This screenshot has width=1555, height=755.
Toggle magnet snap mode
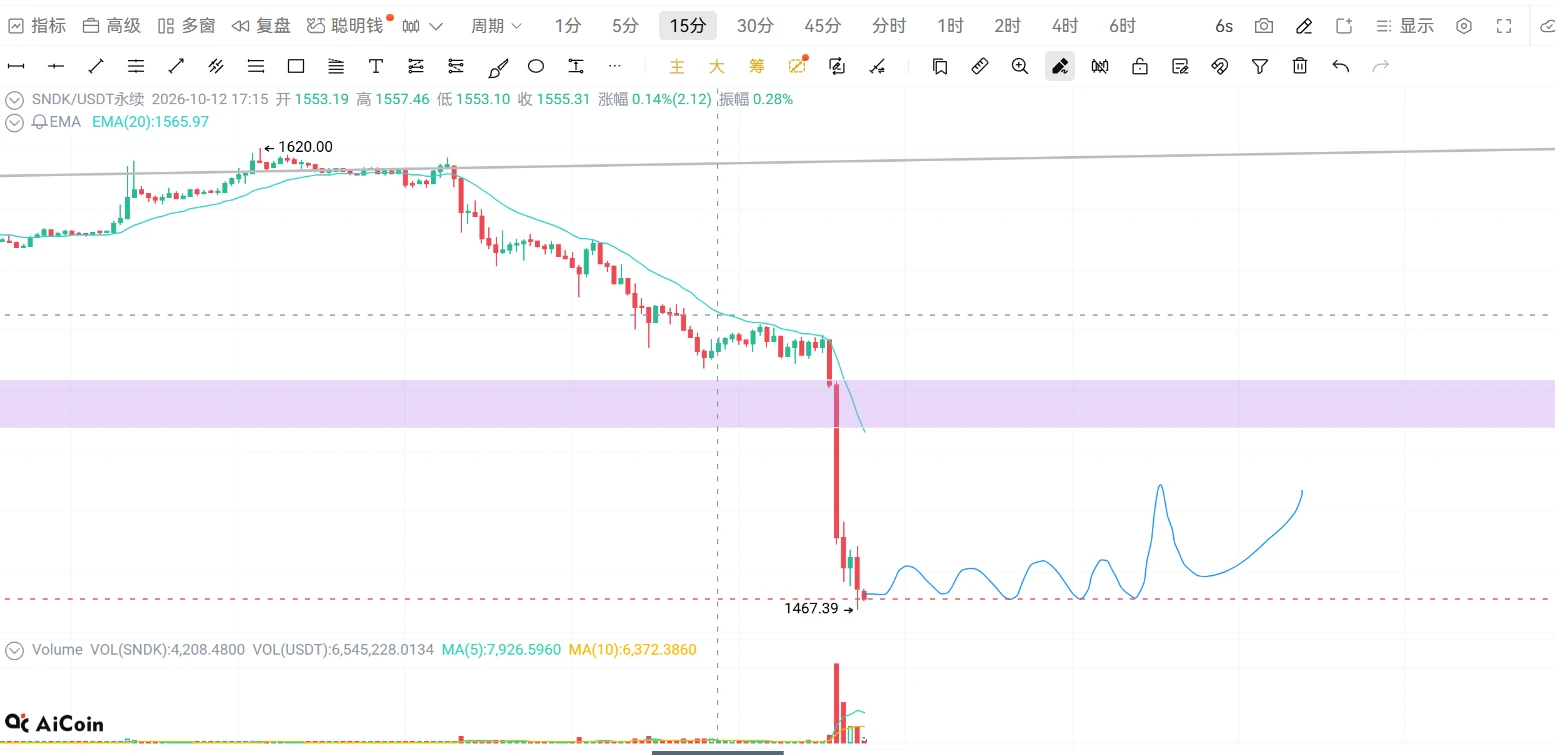(1220, 67)
